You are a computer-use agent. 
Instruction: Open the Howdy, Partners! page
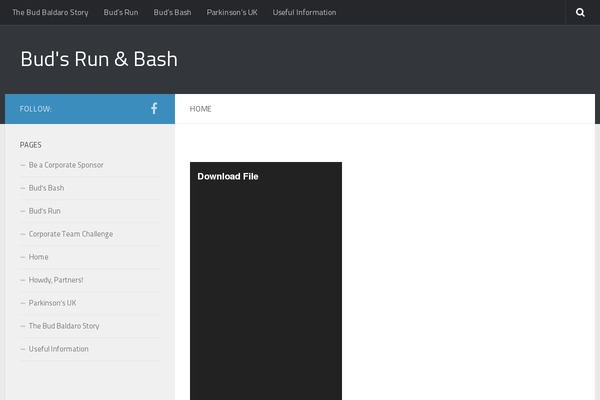pos(56,280)
